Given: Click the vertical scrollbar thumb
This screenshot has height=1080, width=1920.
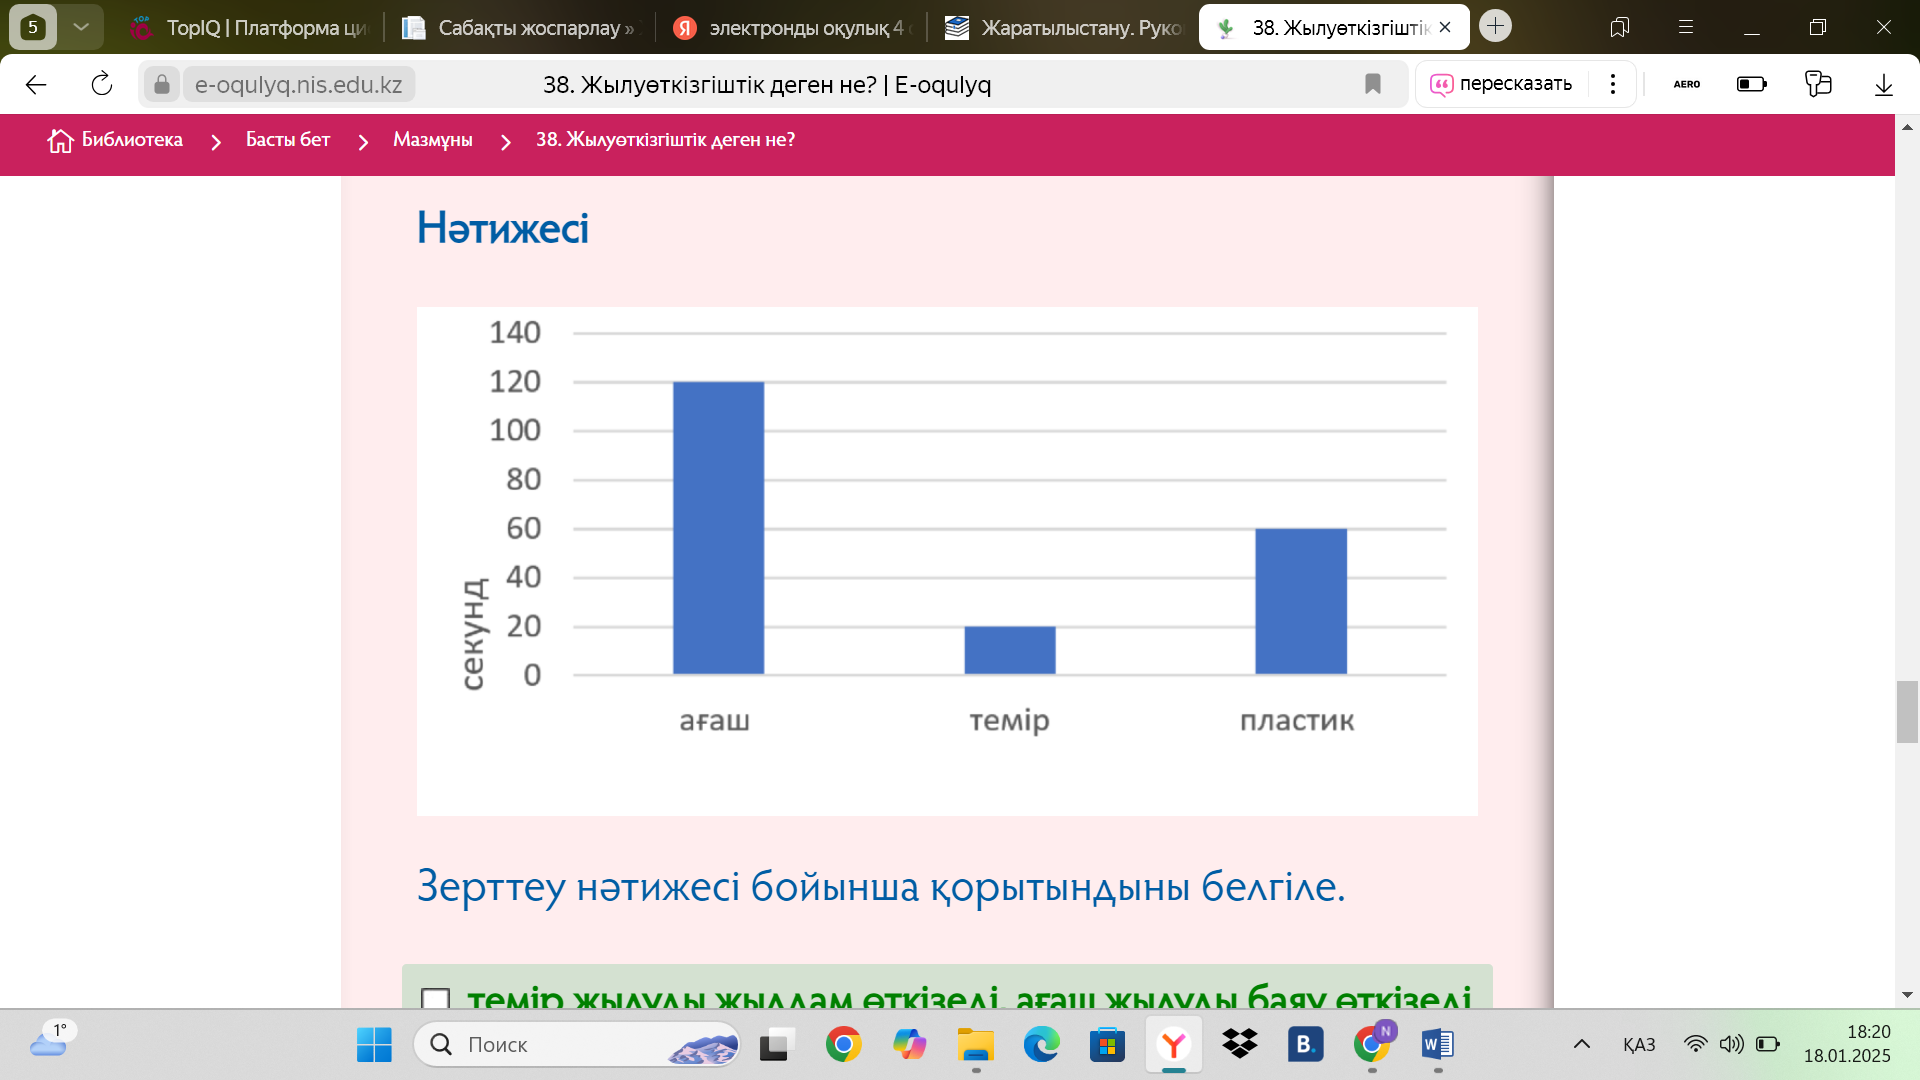Looking at the screenshot, I should pos(1906,711).
